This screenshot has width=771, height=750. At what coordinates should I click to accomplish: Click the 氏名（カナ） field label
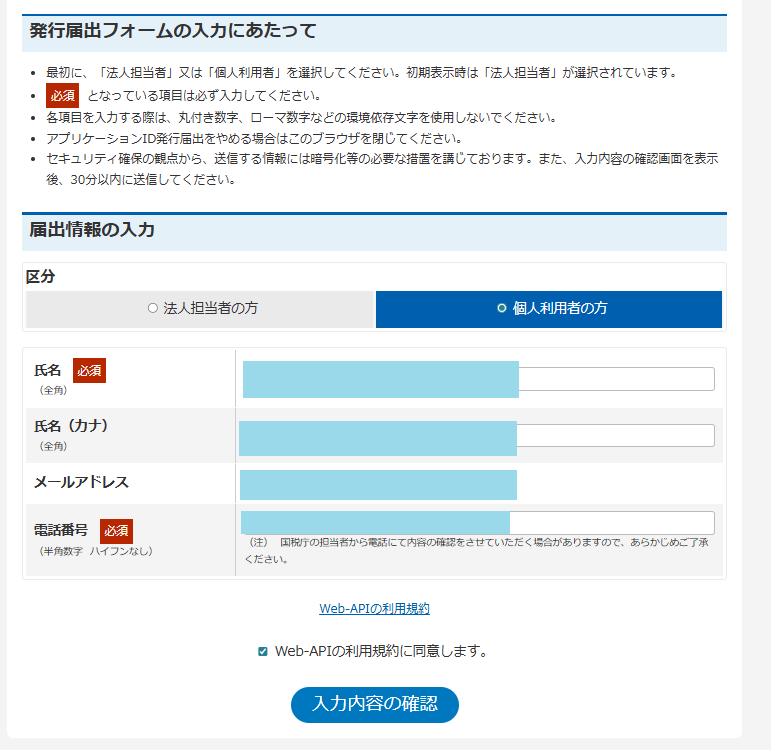[71, 426]
